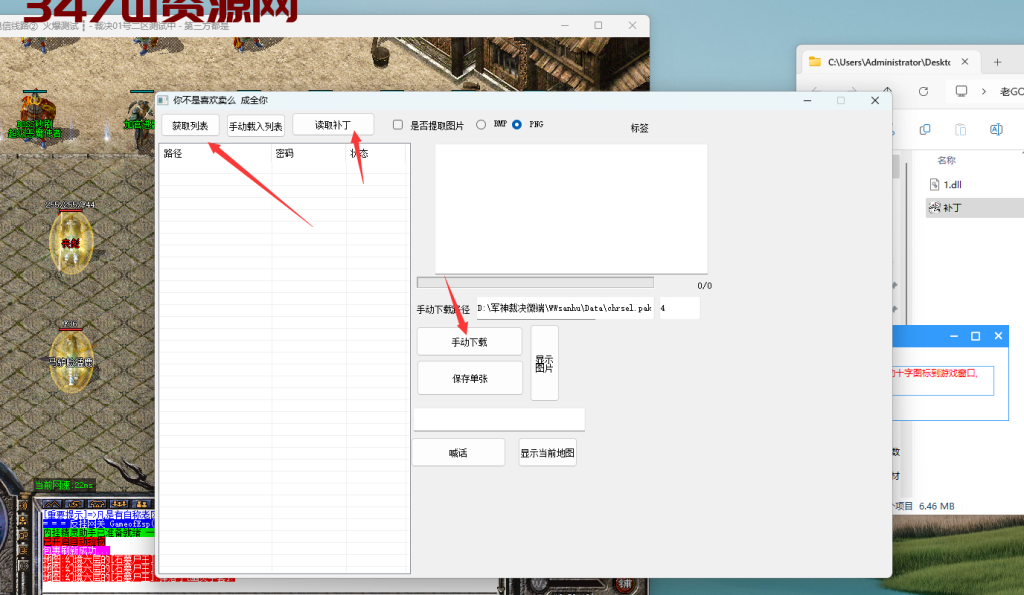Select the 补丁 file in Explorer
The width and height of the screenshot is (1024, 595).
pyautogui.click(x=951, y=208)
